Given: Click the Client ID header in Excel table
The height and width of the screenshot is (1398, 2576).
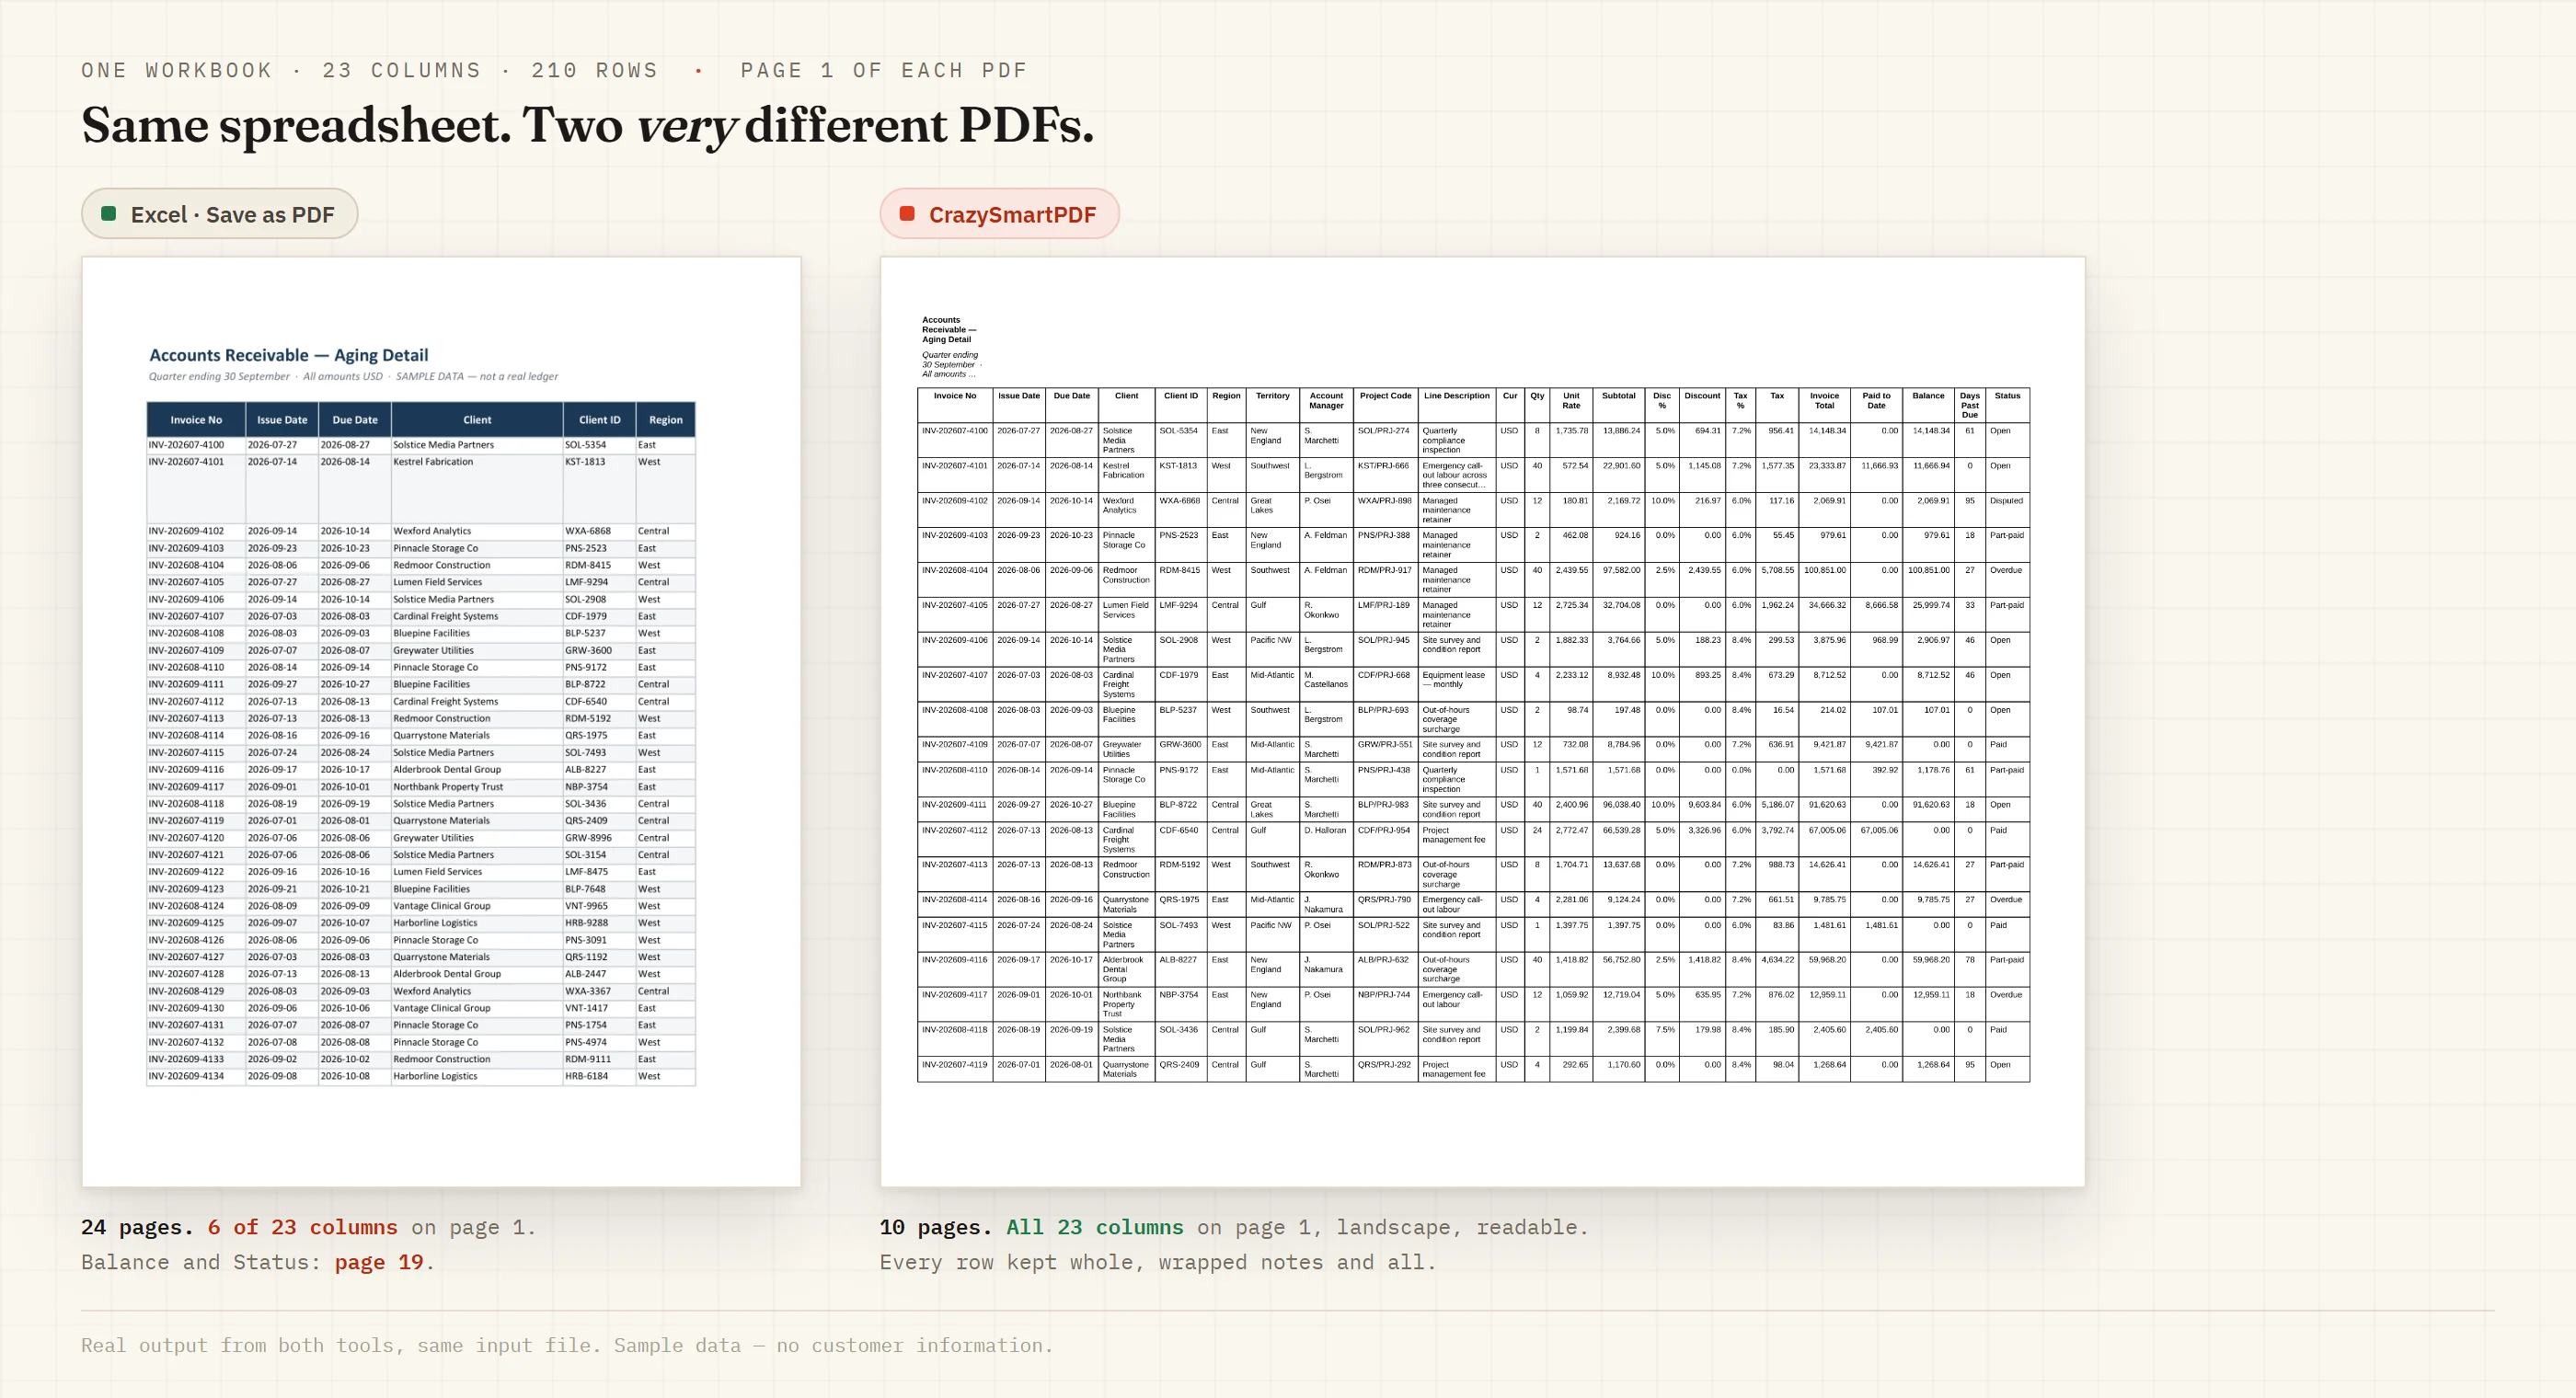Looking at the screenshot, I should pyautogui.click(x=599, y=420).
